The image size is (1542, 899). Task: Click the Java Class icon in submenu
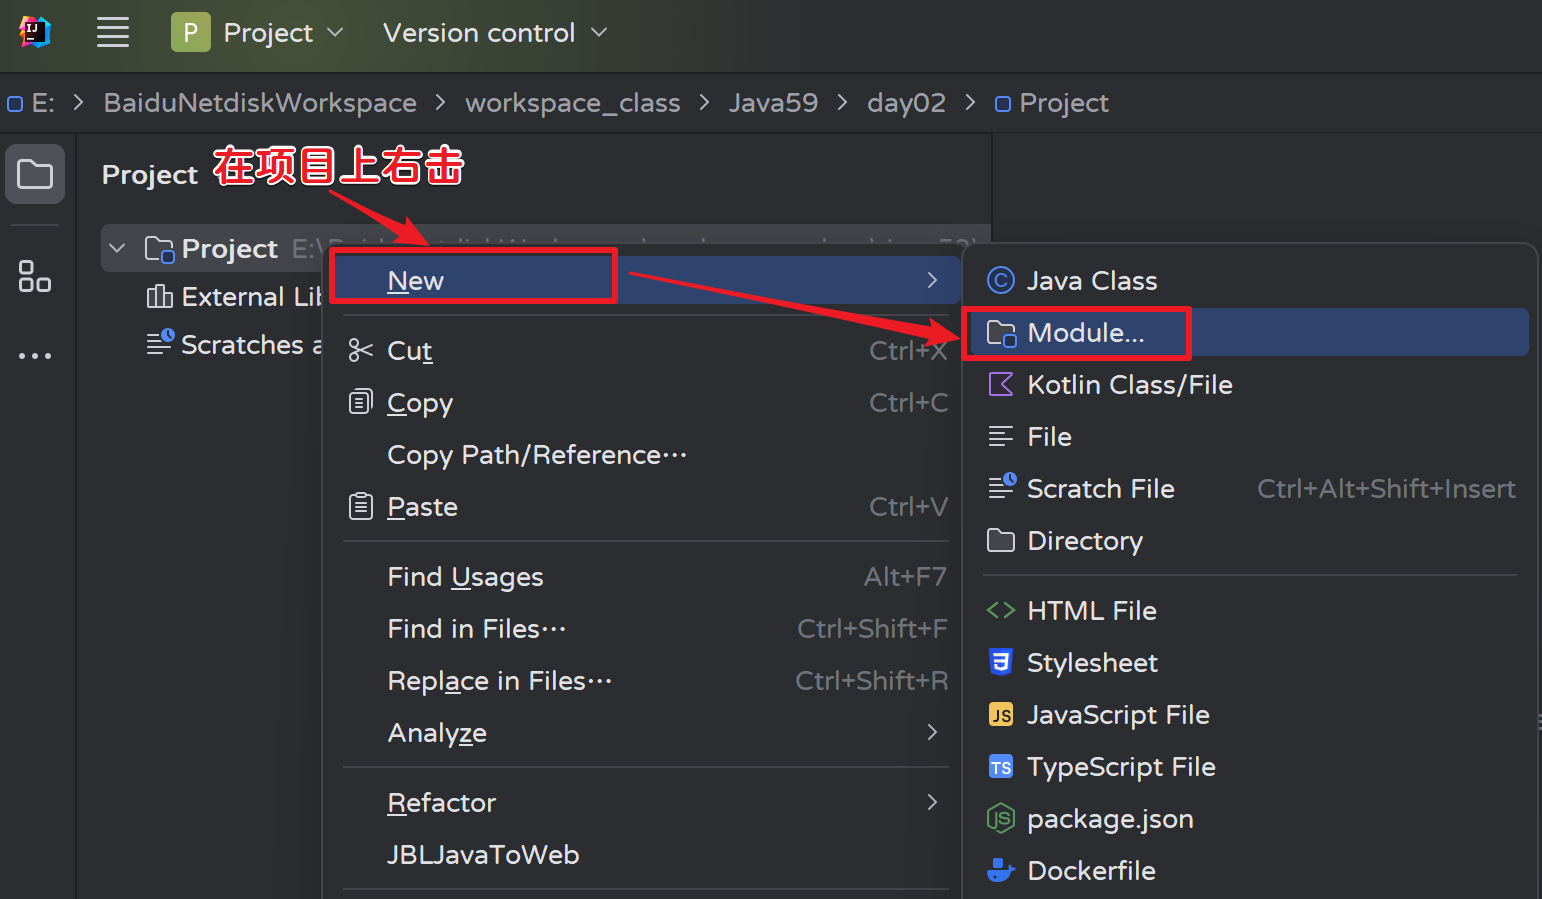click(x=1000, y=280)
